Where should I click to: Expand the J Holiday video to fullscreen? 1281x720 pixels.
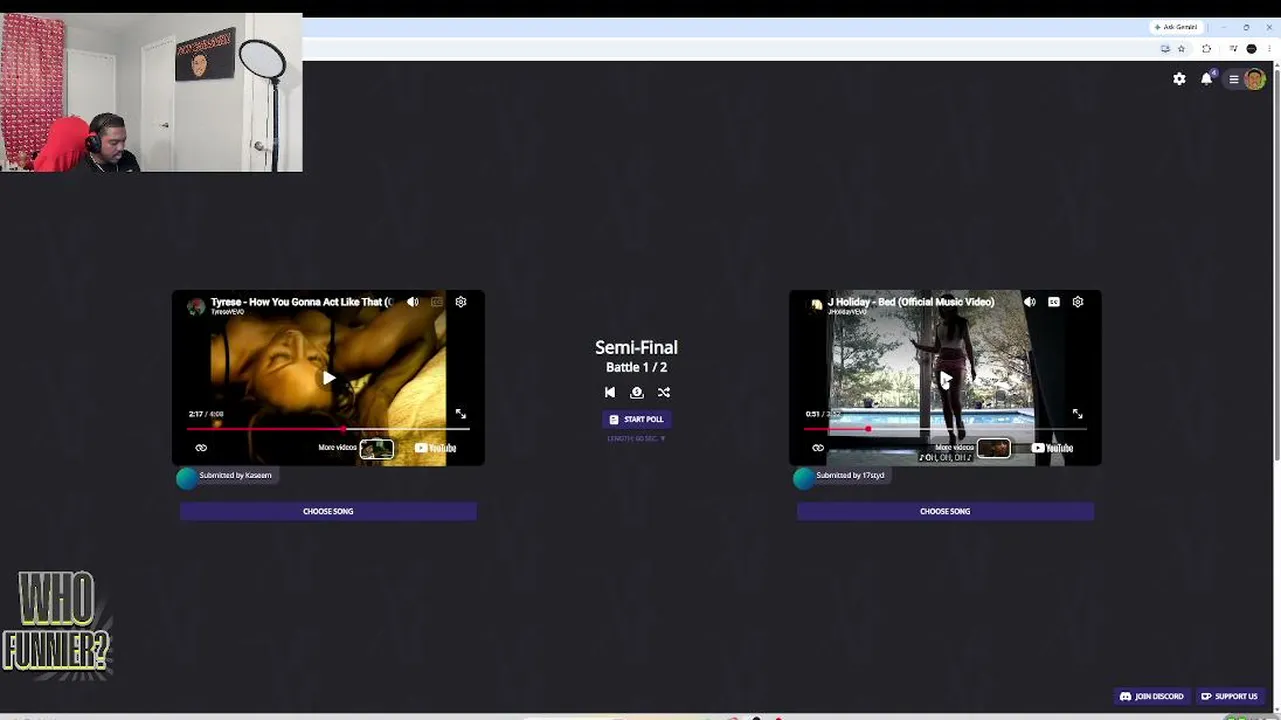tap(1078, 414)
